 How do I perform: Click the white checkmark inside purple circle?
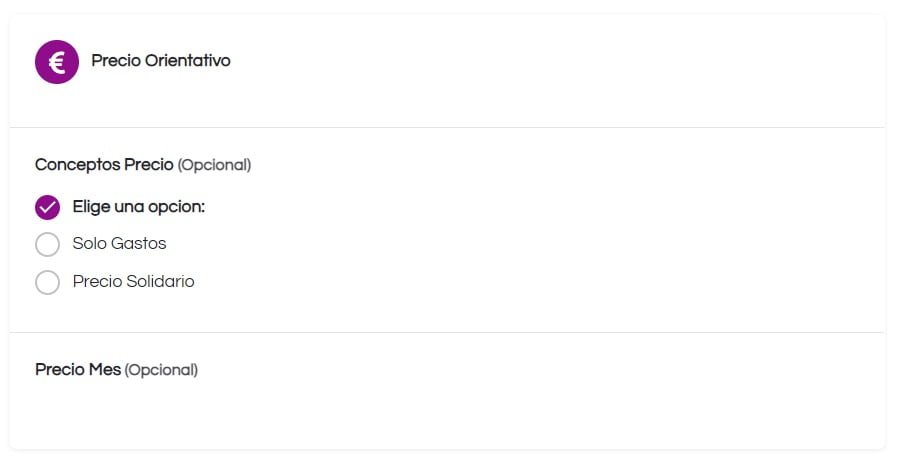[x=48, y=207]
